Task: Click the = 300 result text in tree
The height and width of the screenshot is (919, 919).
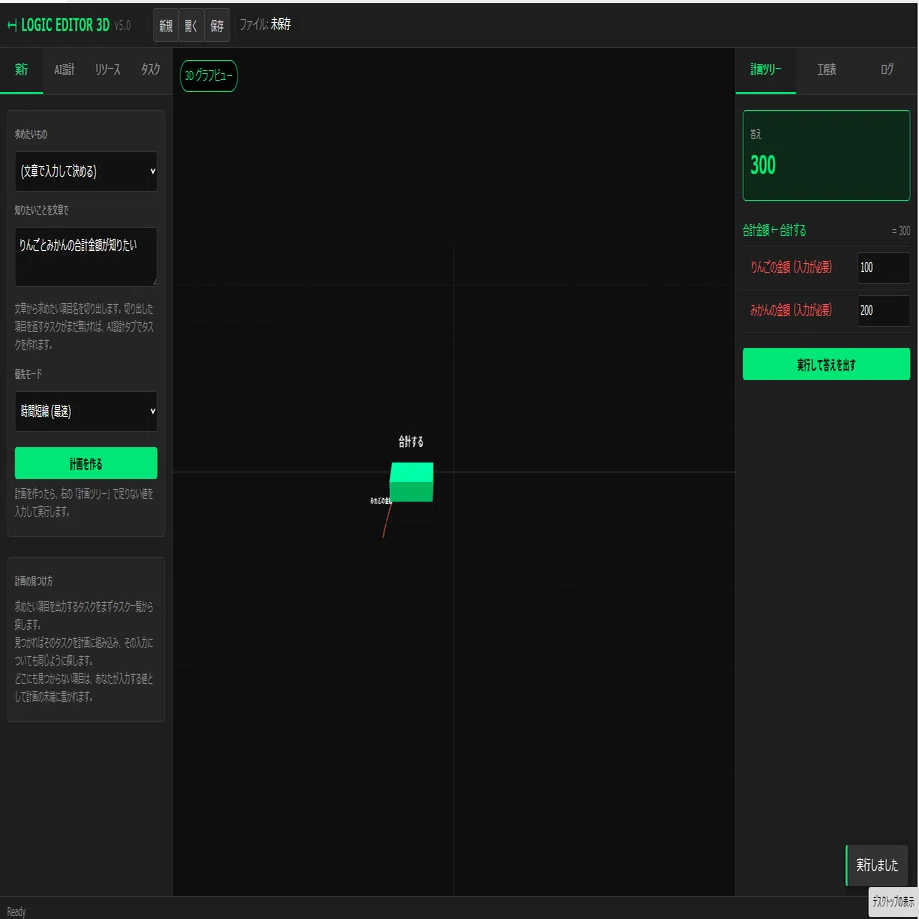Action: (901, 231)
